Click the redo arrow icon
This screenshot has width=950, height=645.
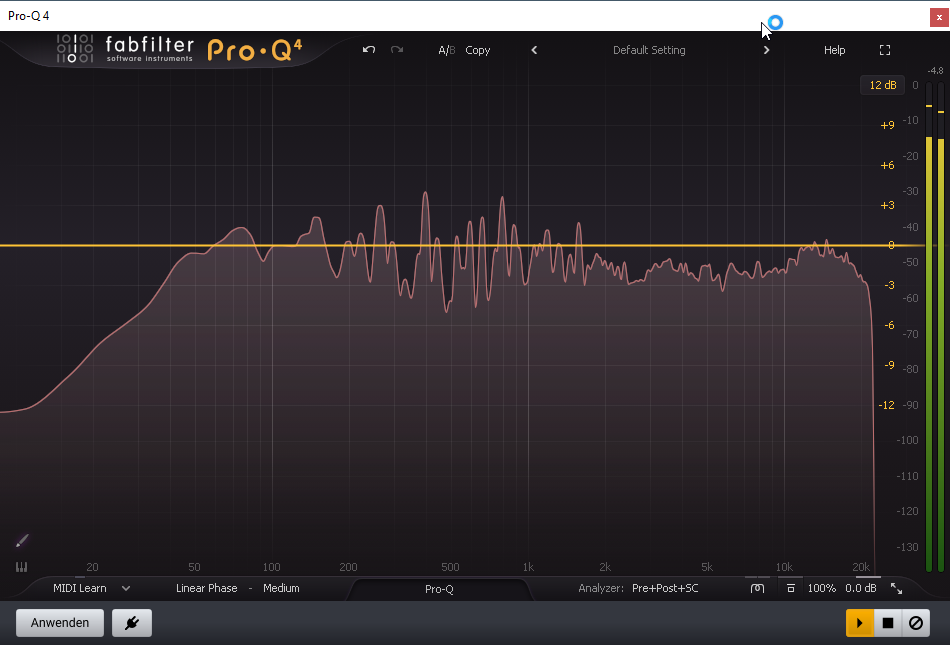point(397,50)
